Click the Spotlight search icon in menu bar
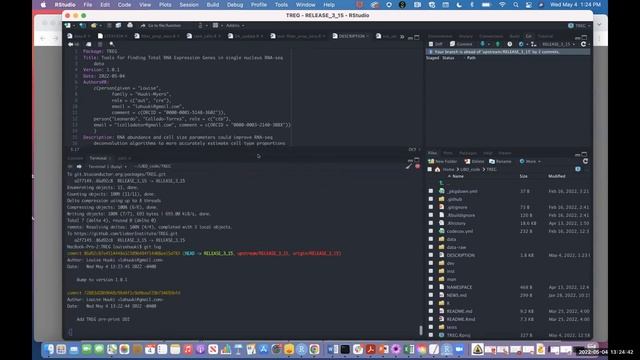The width and height of the screenshot is (640, 360). click(x=516, y=5)
